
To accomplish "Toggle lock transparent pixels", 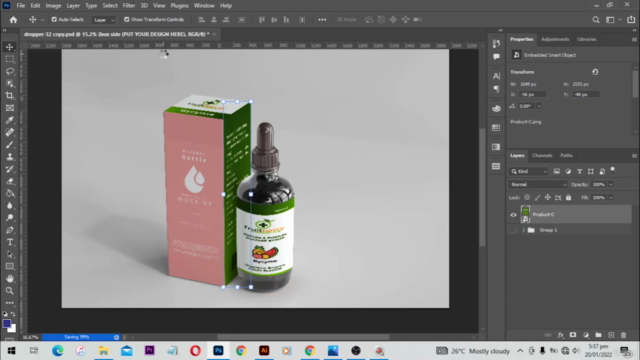I will click(527, 198).
